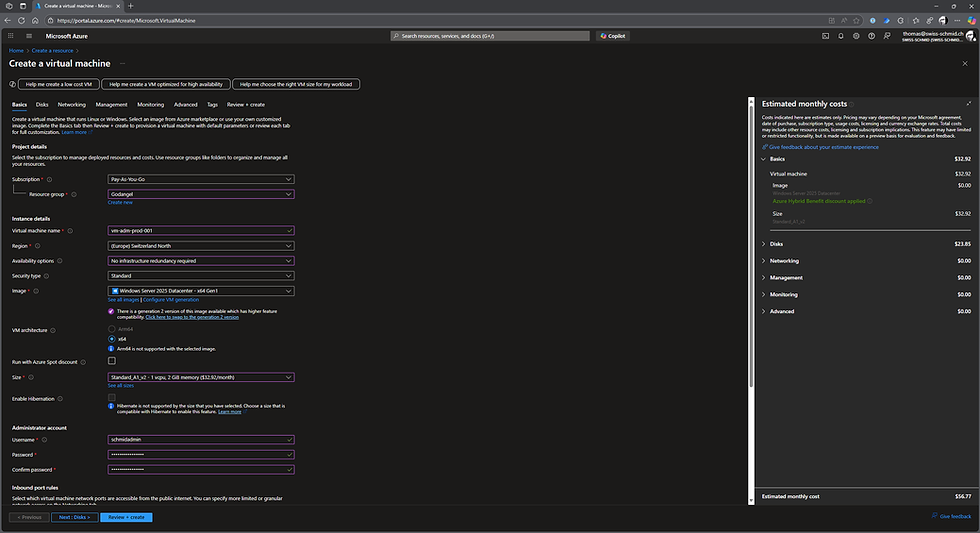980x533 pixels.
Task: Open Azure portal settings gear
Action: tap(856, 36)
